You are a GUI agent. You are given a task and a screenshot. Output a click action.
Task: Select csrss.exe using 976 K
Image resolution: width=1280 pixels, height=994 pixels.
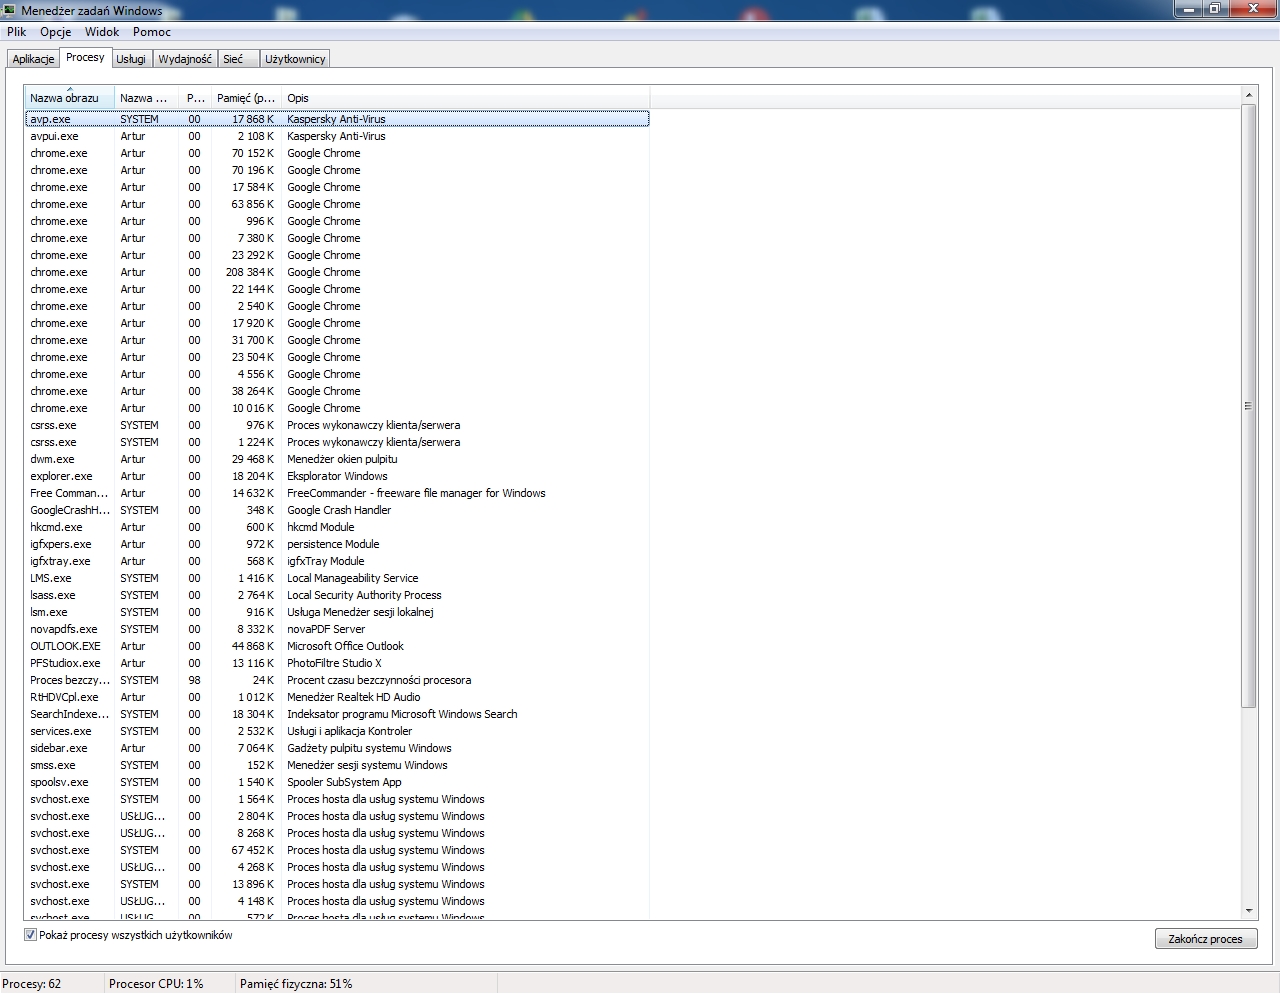[337, 425]
